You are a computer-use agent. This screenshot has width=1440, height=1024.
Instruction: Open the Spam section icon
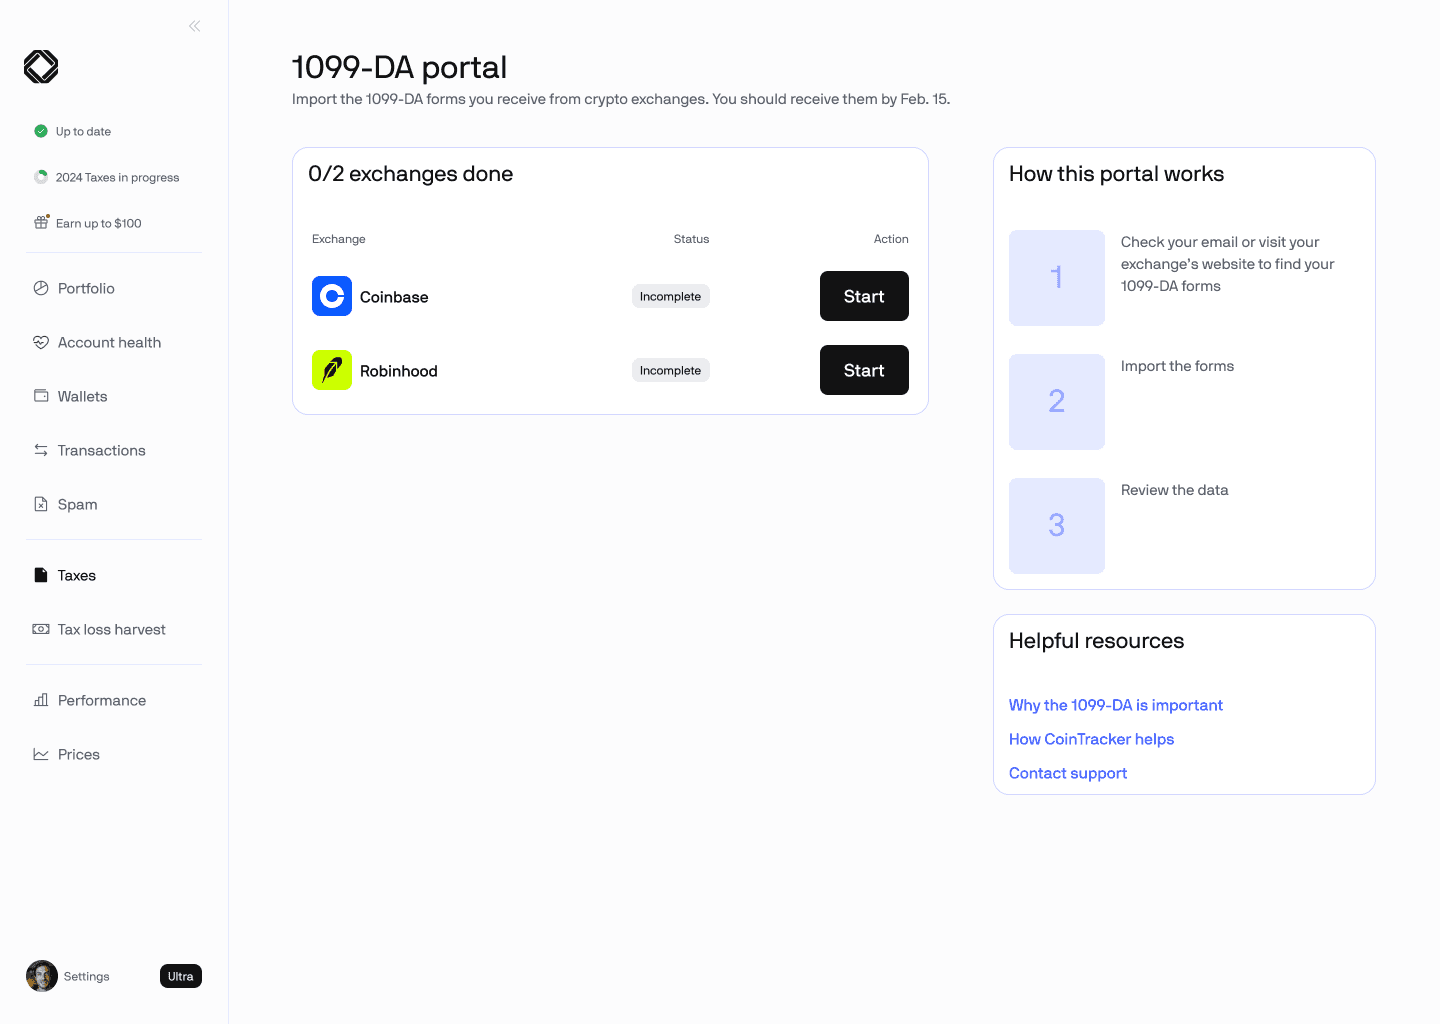click(x=41, y=504)
